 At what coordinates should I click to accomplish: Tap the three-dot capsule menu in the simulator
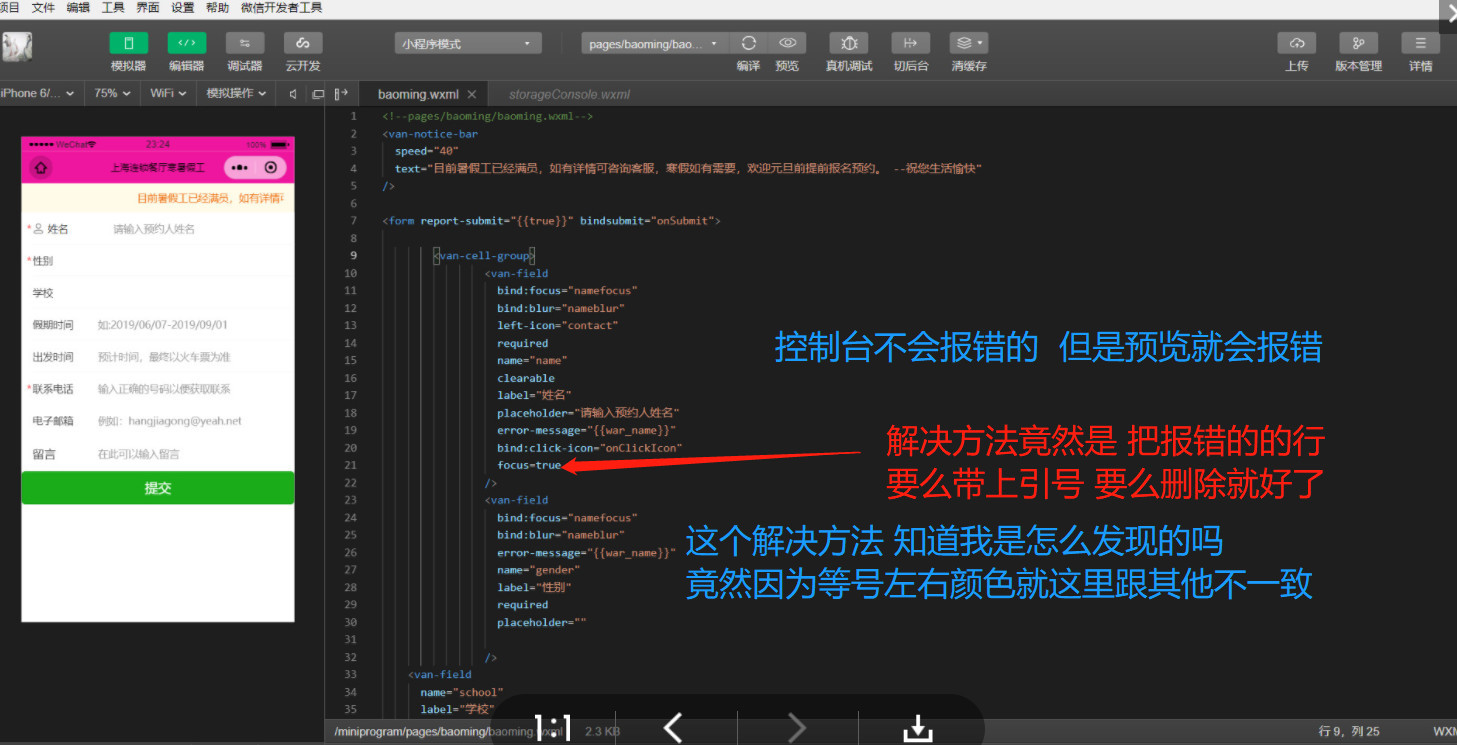[x=241, y=167]
